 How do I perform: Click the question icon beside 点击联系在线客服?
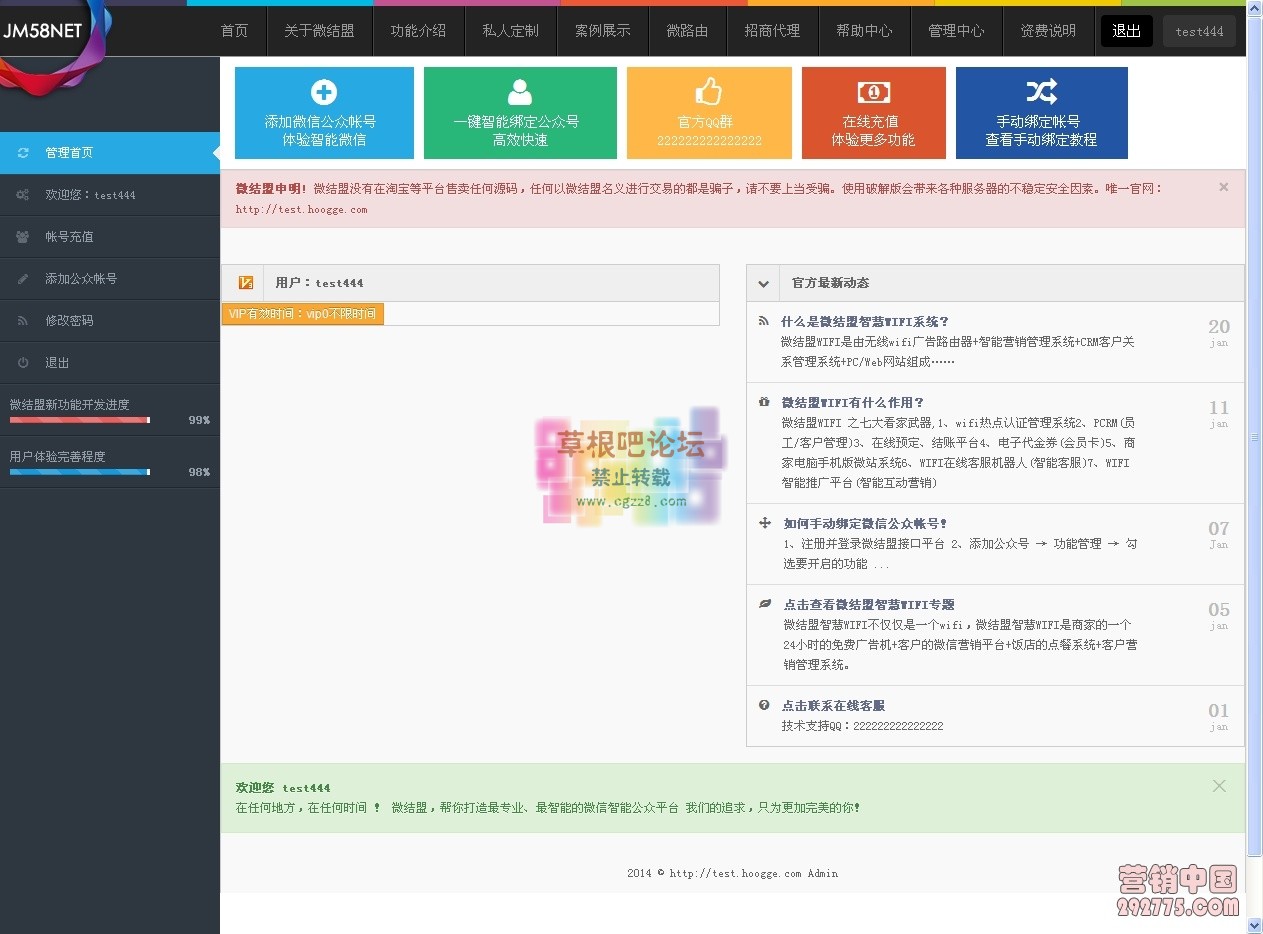click(x=764, y=705)
